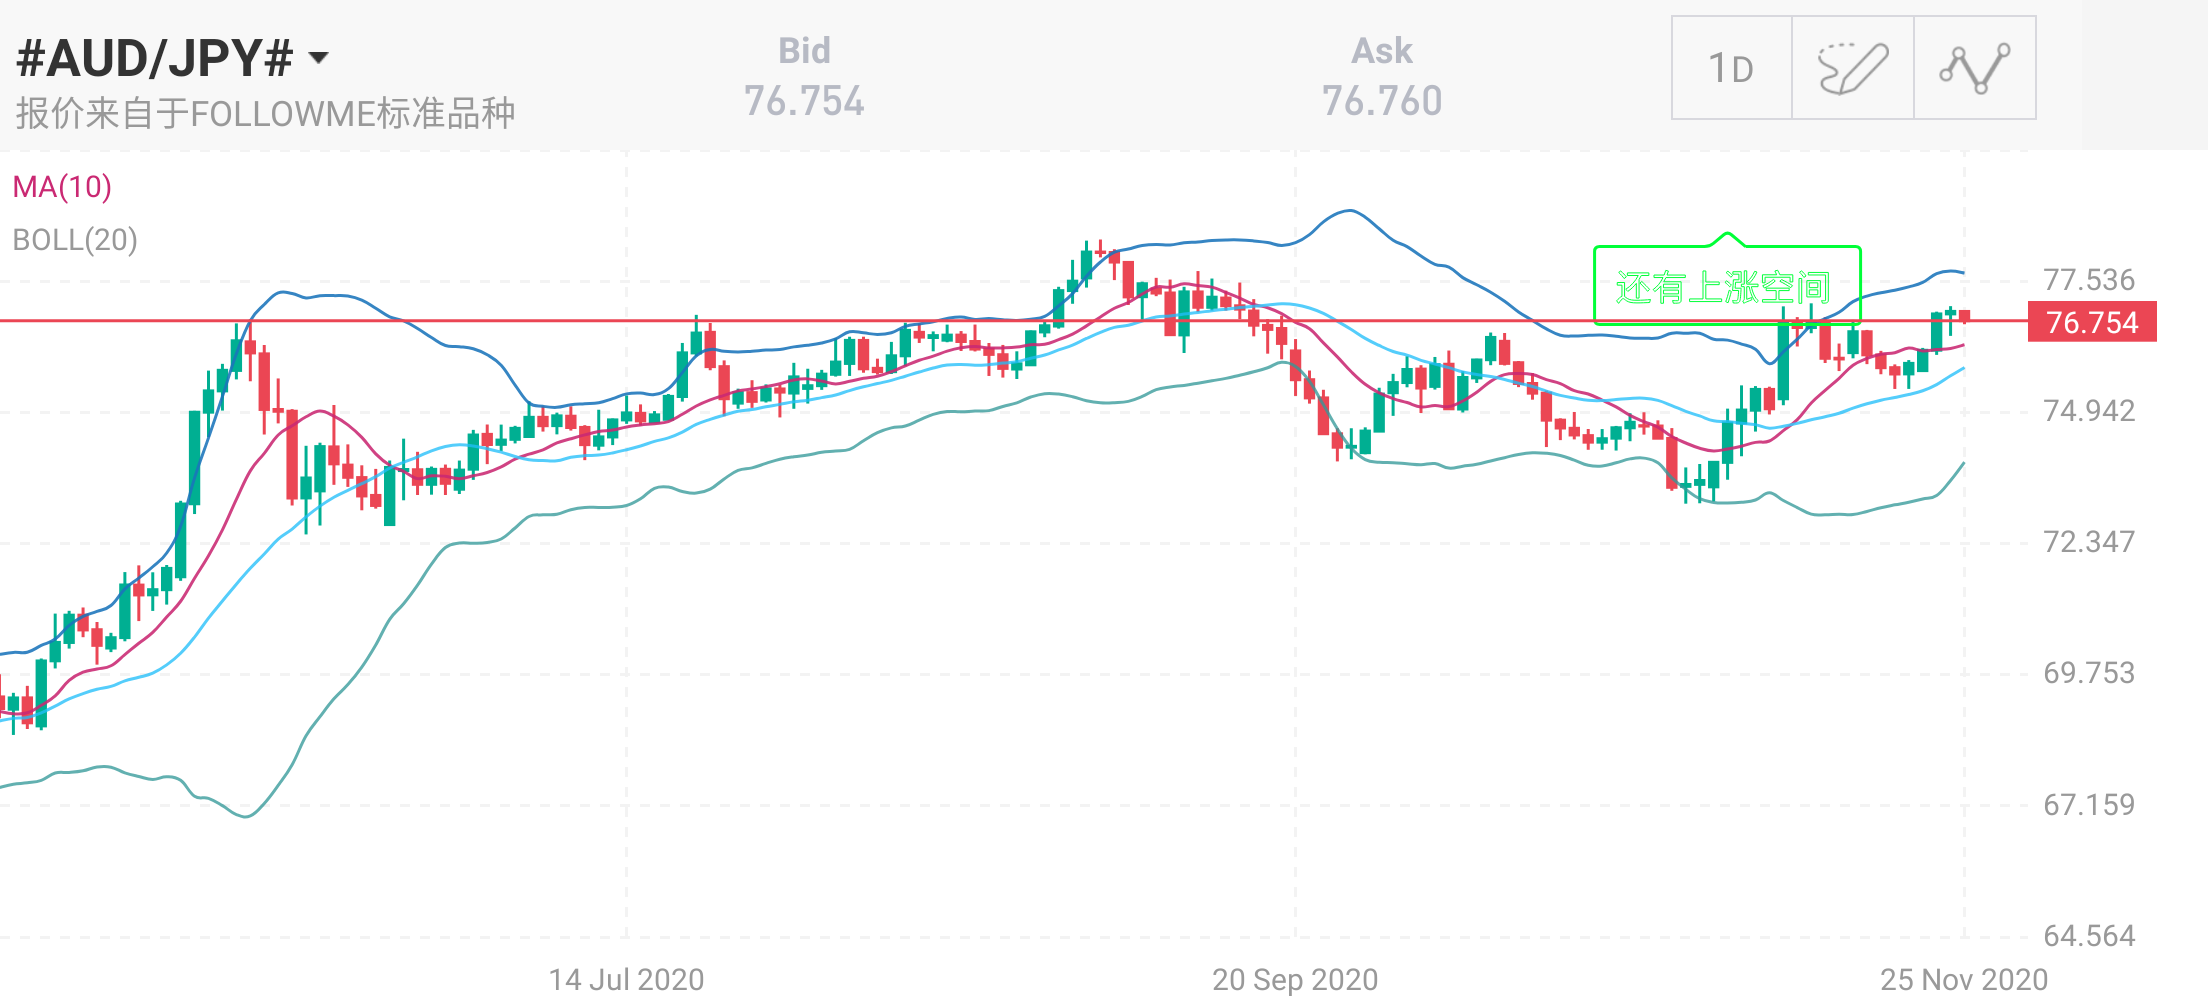Viewport: 2208px width, 996px height.
Task: Click the 69.753 price axis label
Action: [x=2089, y=673]
